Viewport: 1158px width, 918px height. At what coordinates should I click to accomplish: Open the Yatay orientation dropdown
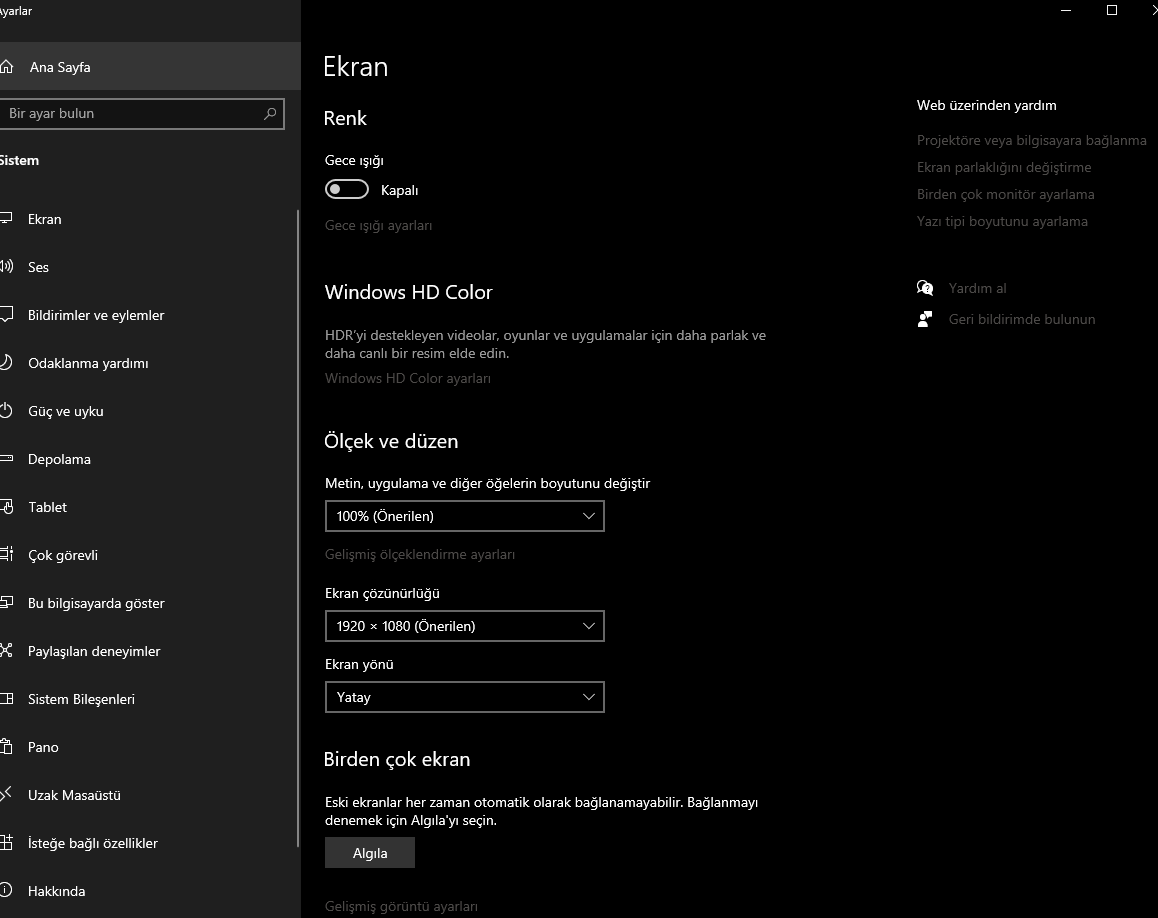(464, 697)
